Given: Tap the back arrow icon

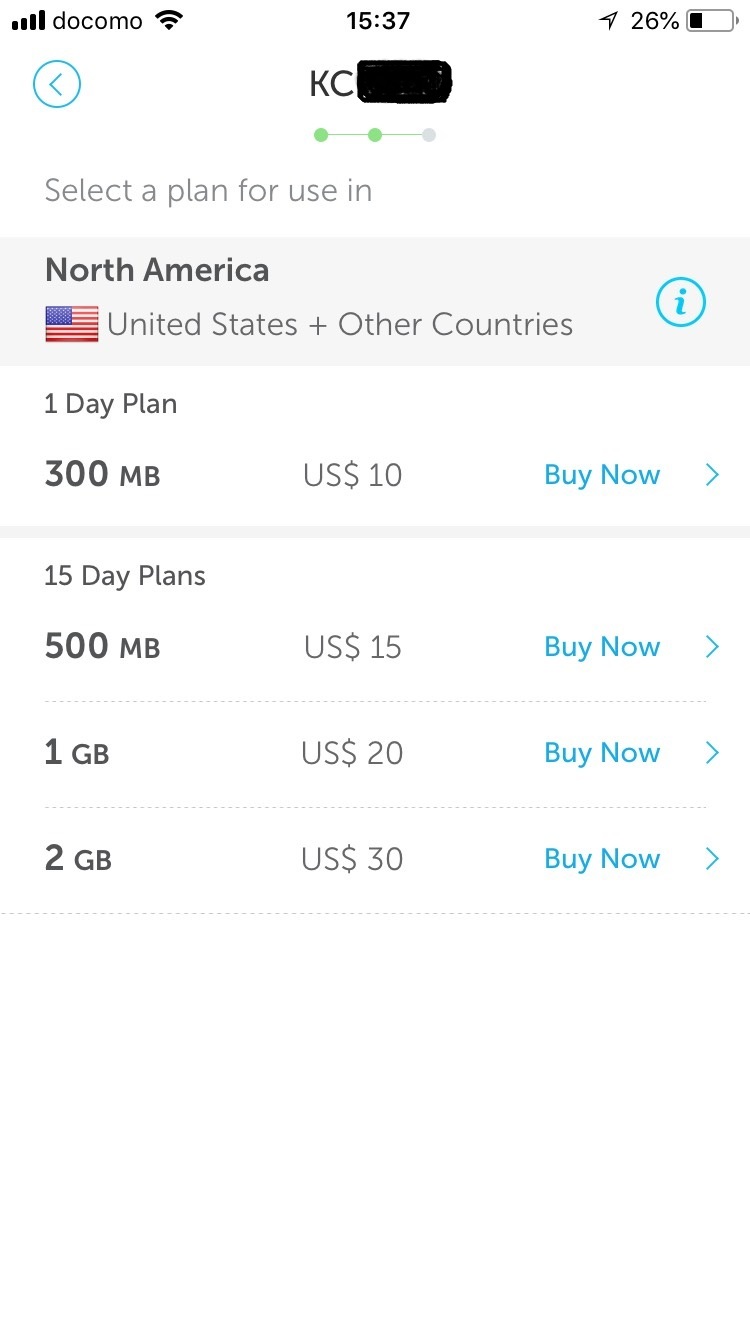Looking at the screenshot, I should click(57, 84).
